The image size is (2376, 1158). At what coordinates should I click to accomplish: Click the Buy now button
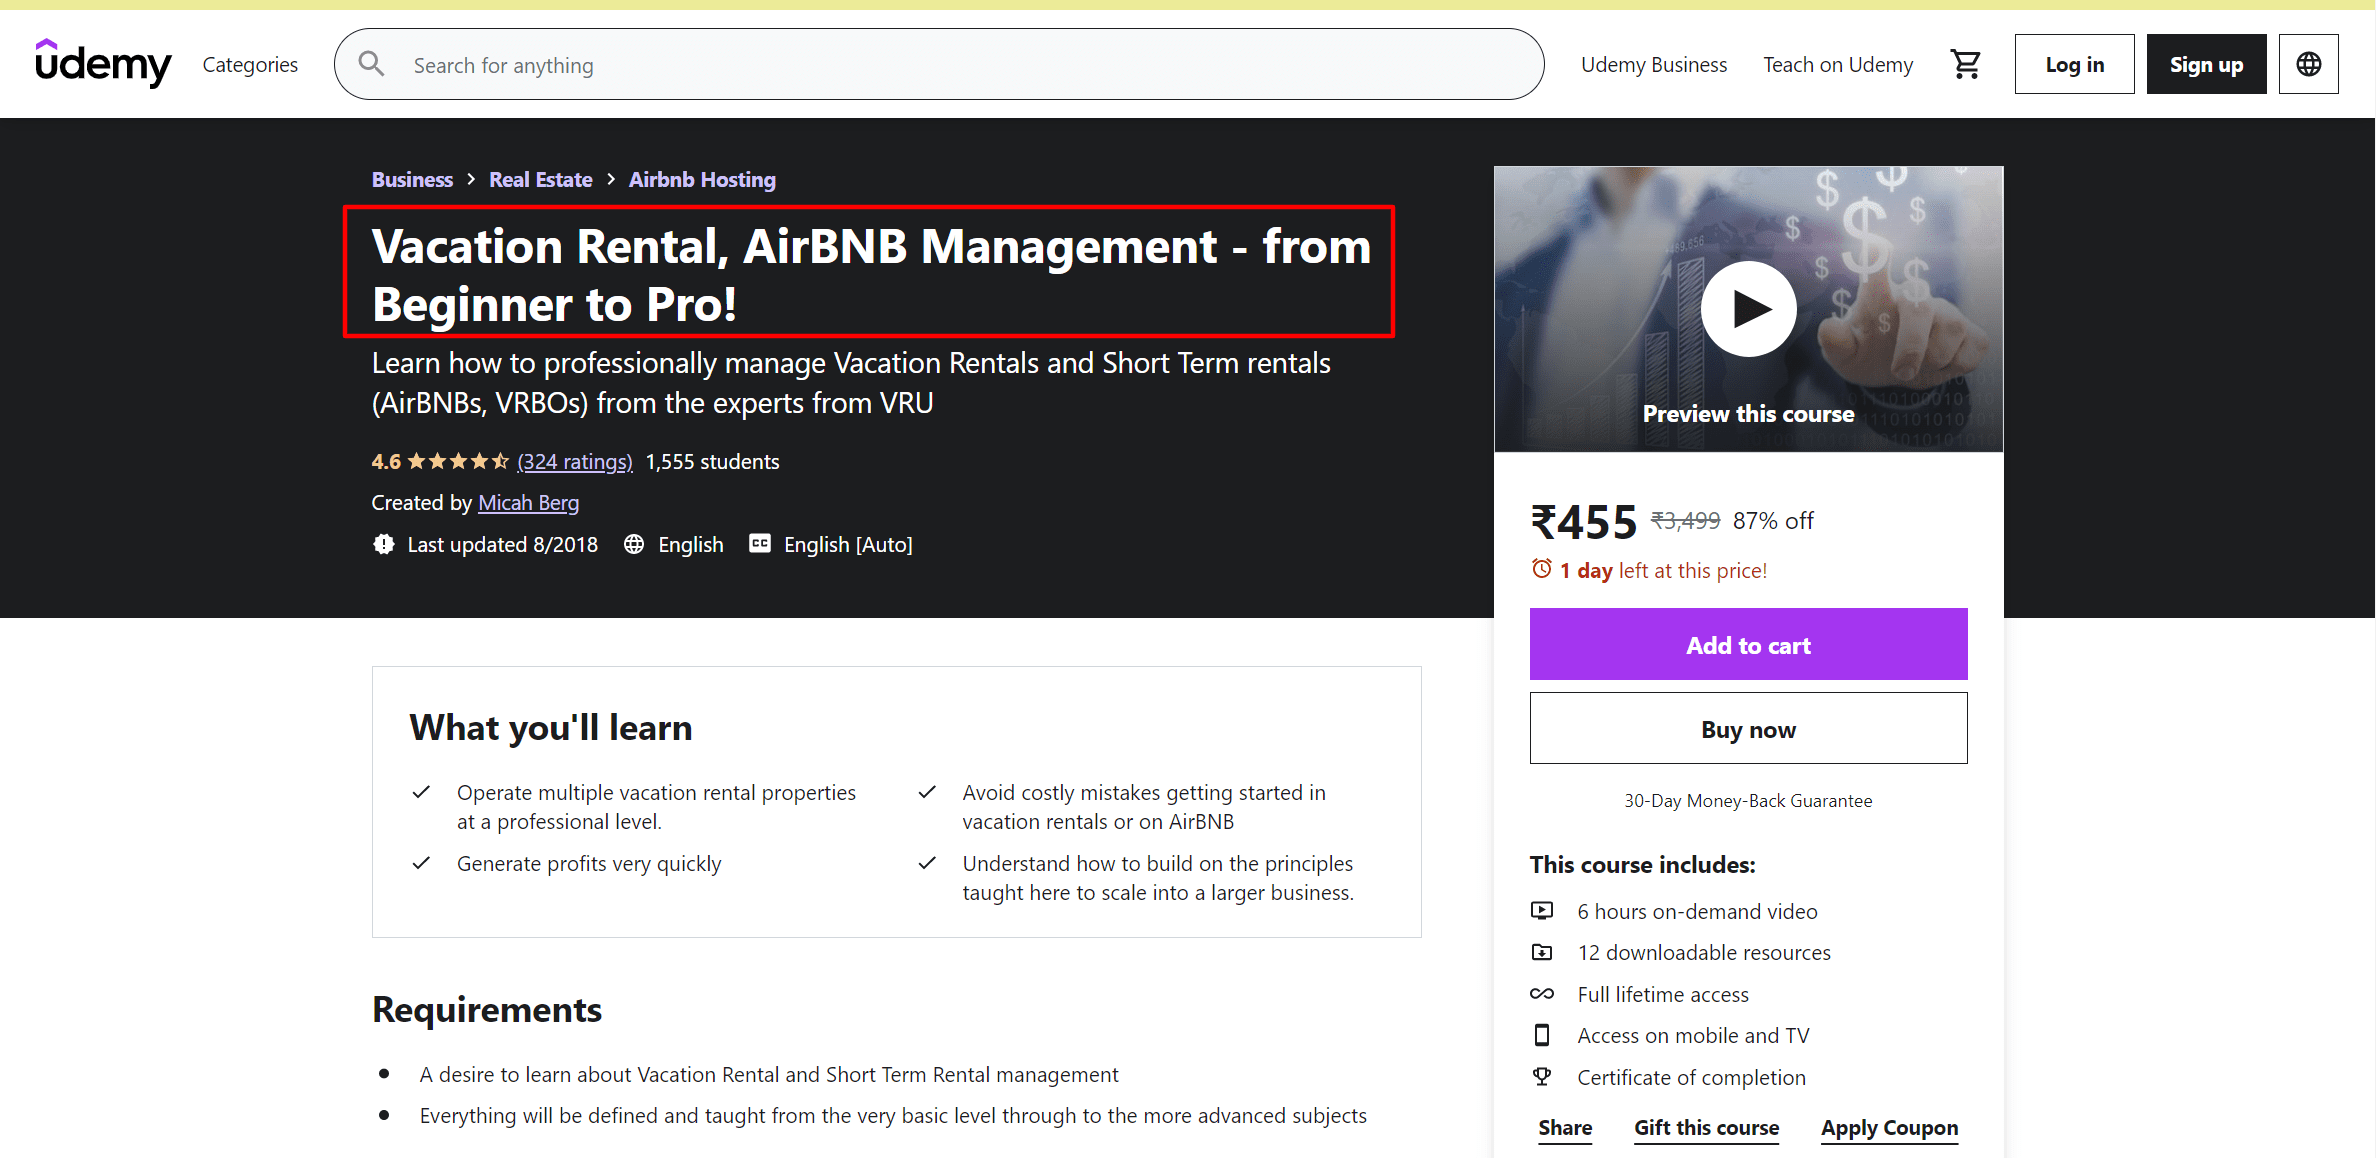click(1748, 728)
